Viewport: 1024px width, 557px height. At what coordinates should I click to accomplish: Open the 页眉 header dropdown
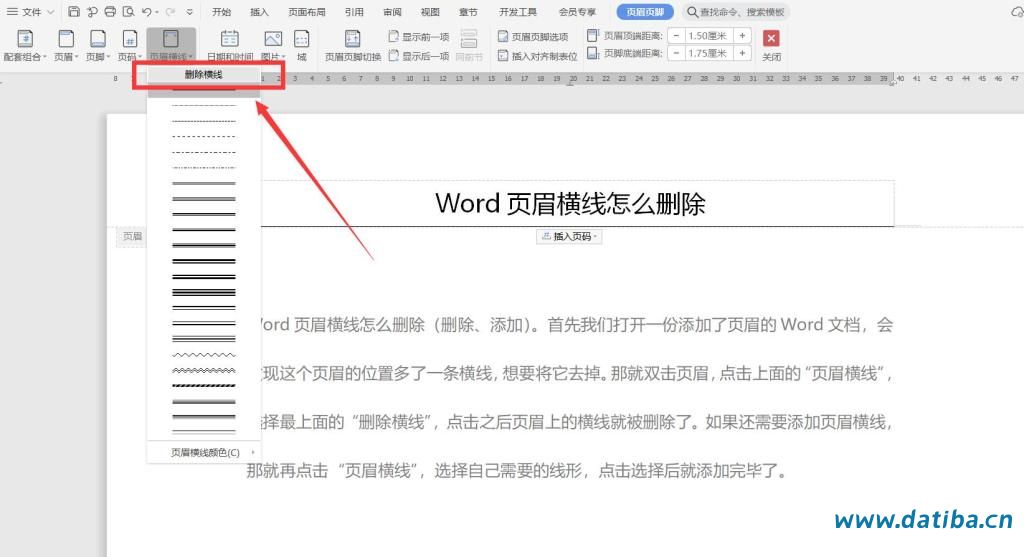coord(65,46)
